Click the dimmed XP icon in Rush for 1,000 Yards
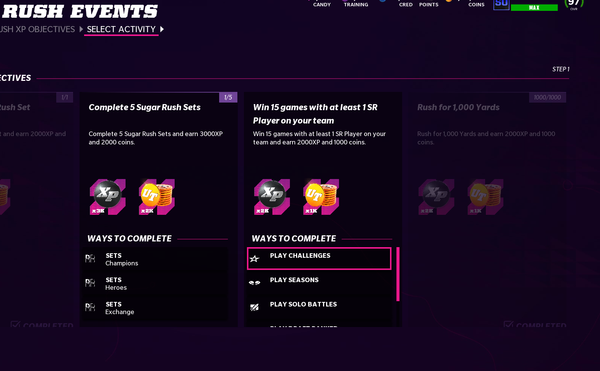 436,197
